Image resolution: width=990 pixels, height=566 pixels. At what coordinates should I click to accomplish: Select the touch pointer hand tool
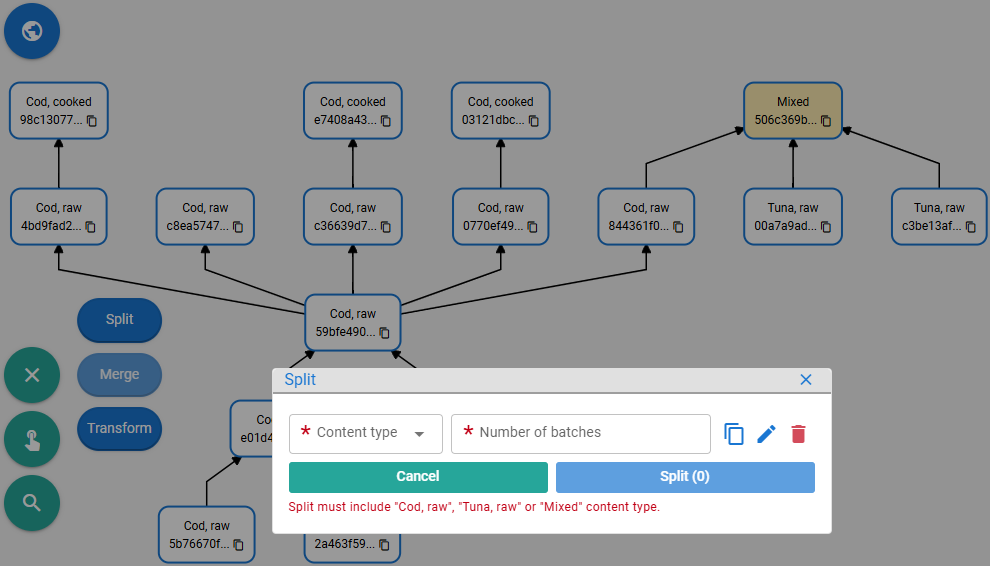pos(32,439)
